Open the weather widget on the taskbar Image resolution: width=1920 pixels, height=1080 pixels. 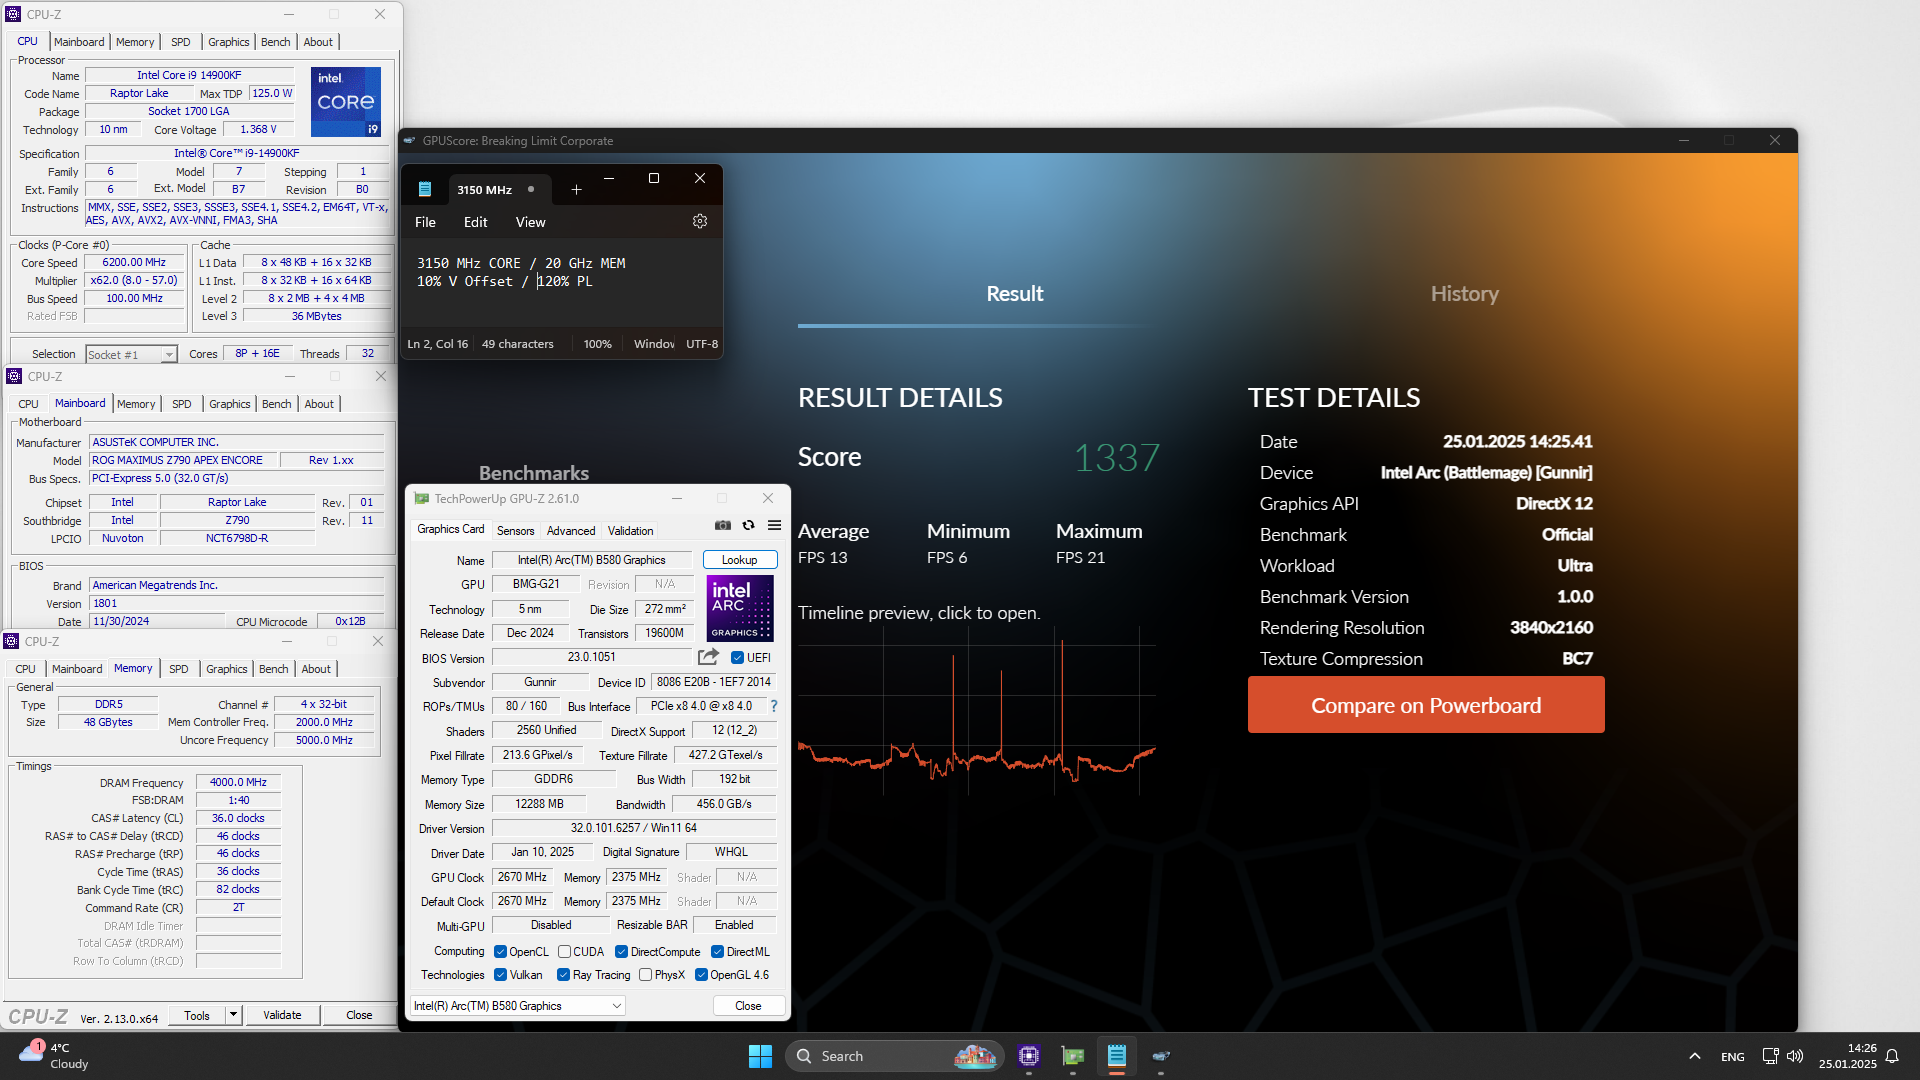pyautogui.click(x=54, y=1056)
